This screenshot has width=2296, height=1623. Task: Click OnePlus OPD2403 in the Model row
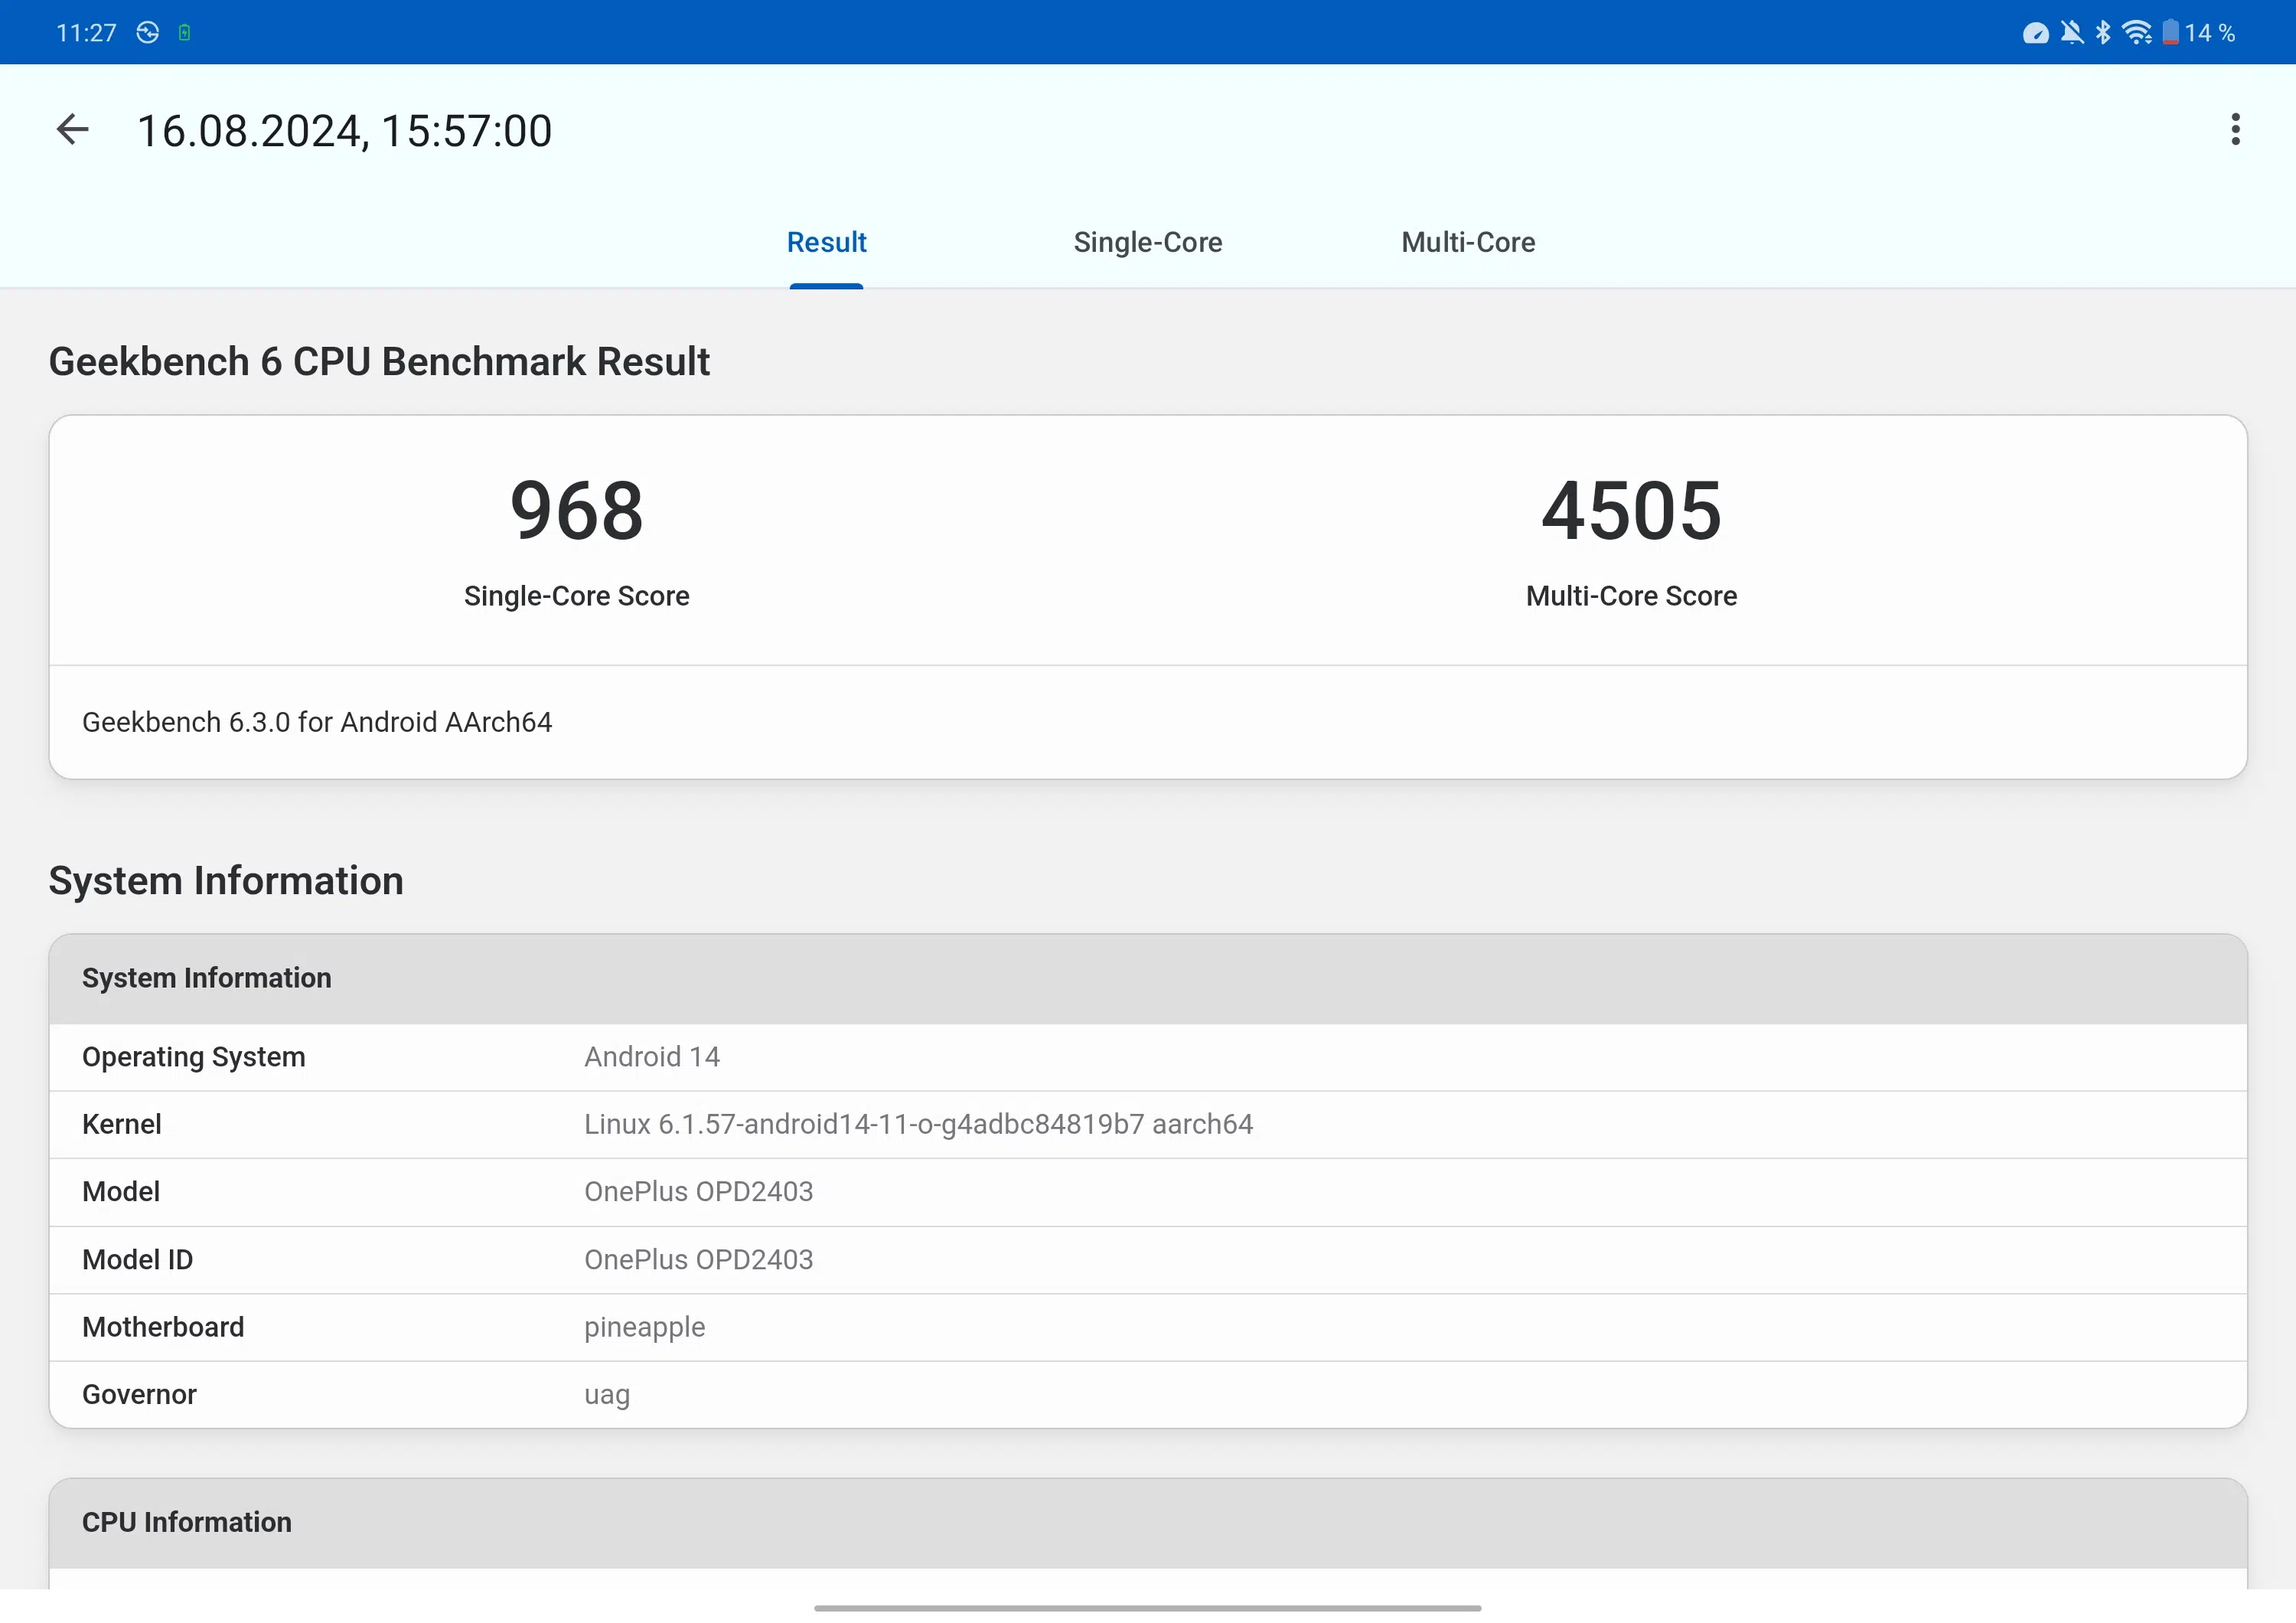(698, 1192)
